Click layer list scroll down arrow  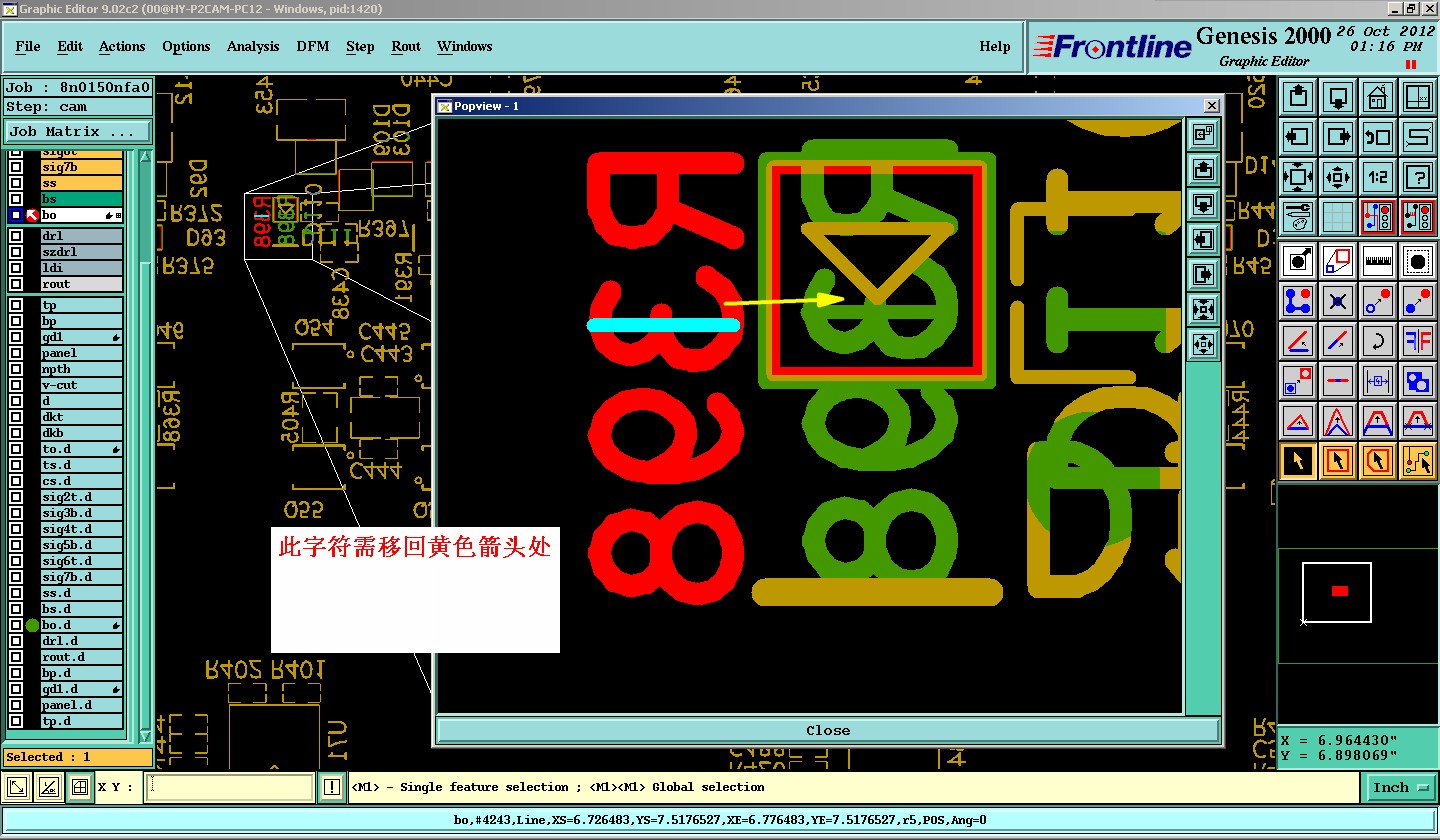click(145, 735)
